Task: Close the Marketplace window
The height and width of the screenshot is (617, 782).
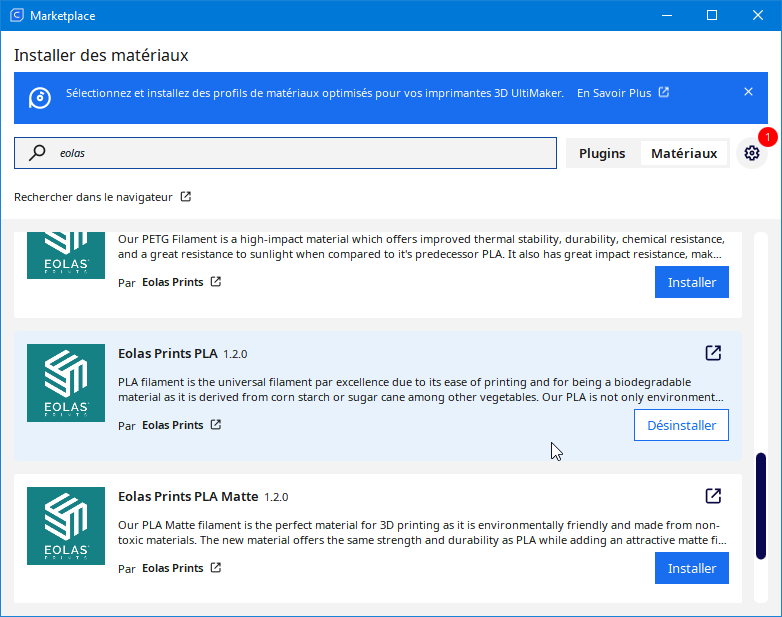Action: click(x=758, y=15)
